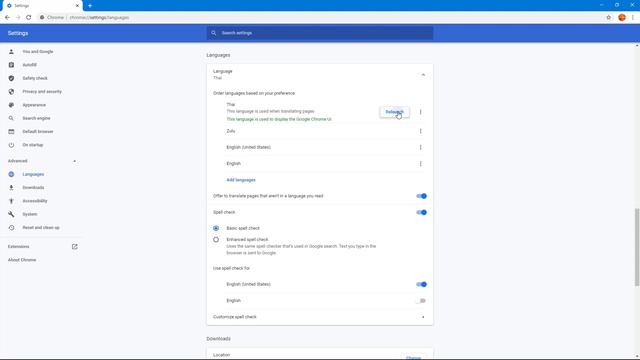Click the browser forward arrow

pos(18,18)
